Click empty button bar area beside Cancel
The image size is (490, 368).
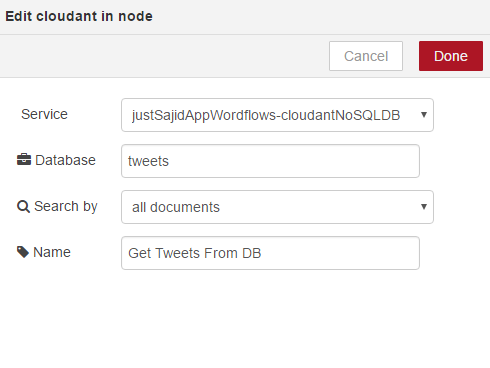click(167, 56)
